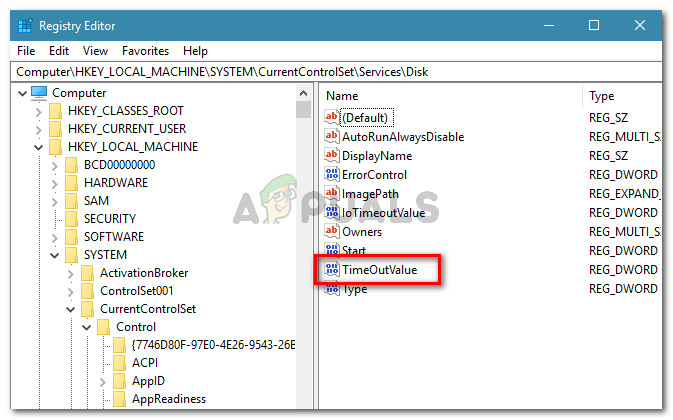
Task: Click the SAM folder icon
Action: coord(72,201)
